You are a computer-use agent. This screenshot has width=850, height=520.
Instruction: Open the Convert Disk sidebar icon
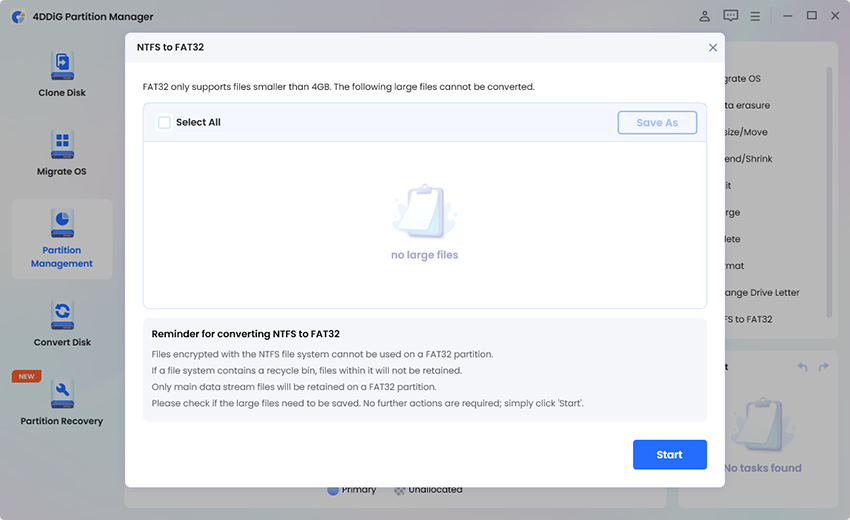(x=62, y=315)
